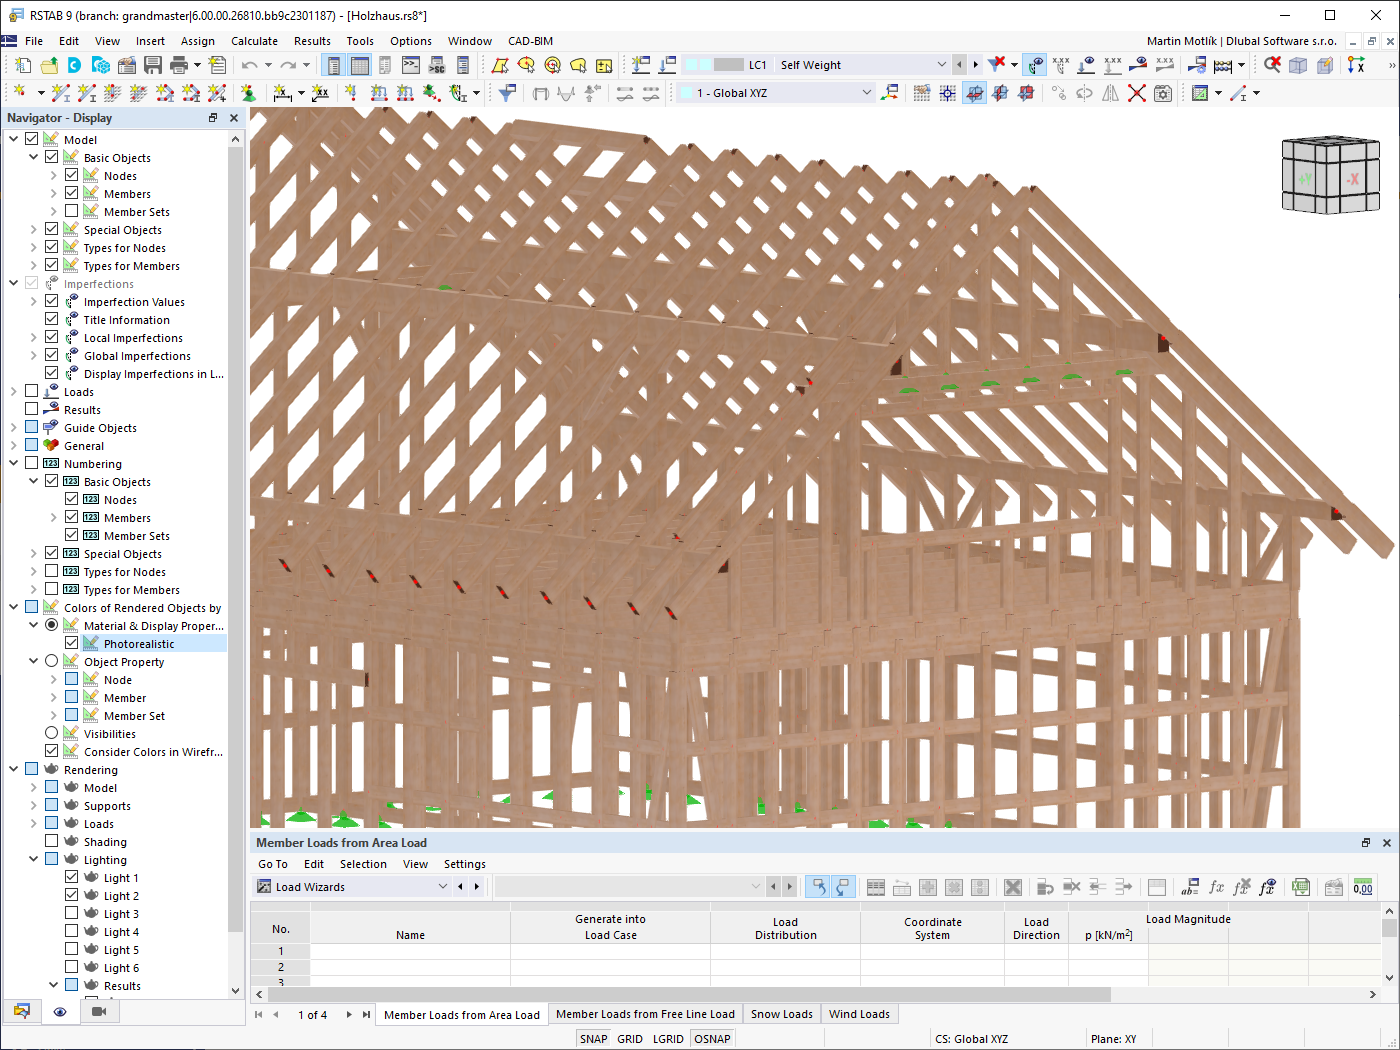Disable the Light 1 checkbox

pyautogui.click(x=71, y=877)
